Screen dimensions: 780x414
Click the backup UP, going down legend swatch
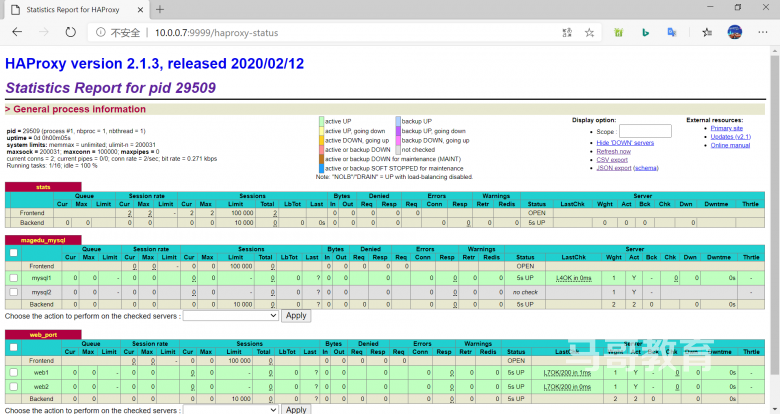click(398, 131)
